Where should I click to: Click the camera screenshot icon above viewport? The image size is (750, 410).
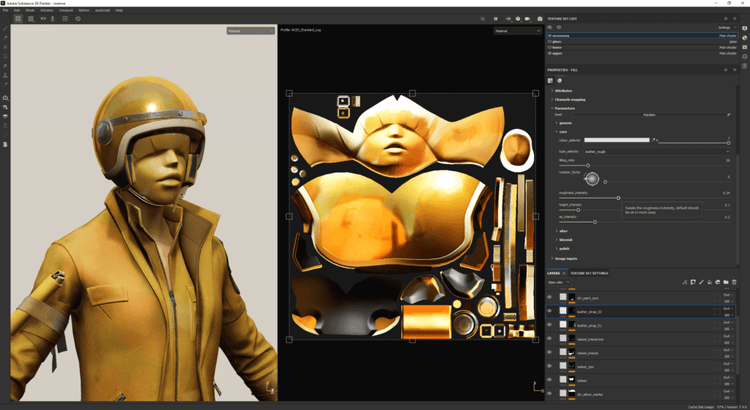(540, 19)
